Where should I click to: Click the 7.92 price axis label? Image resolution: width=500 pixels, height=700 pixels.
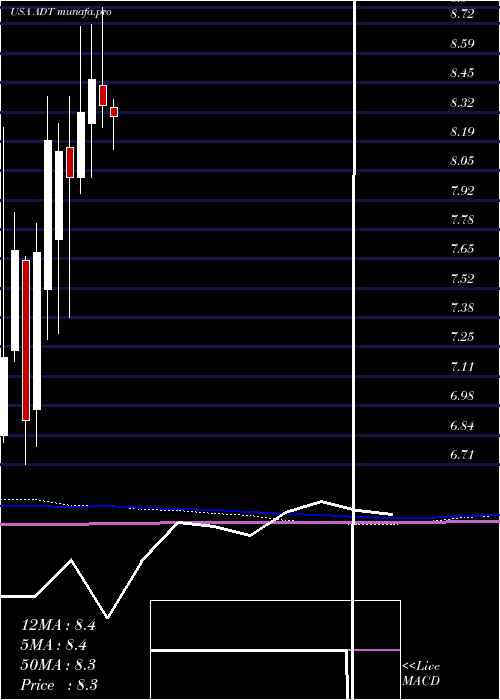click(462, 191)
